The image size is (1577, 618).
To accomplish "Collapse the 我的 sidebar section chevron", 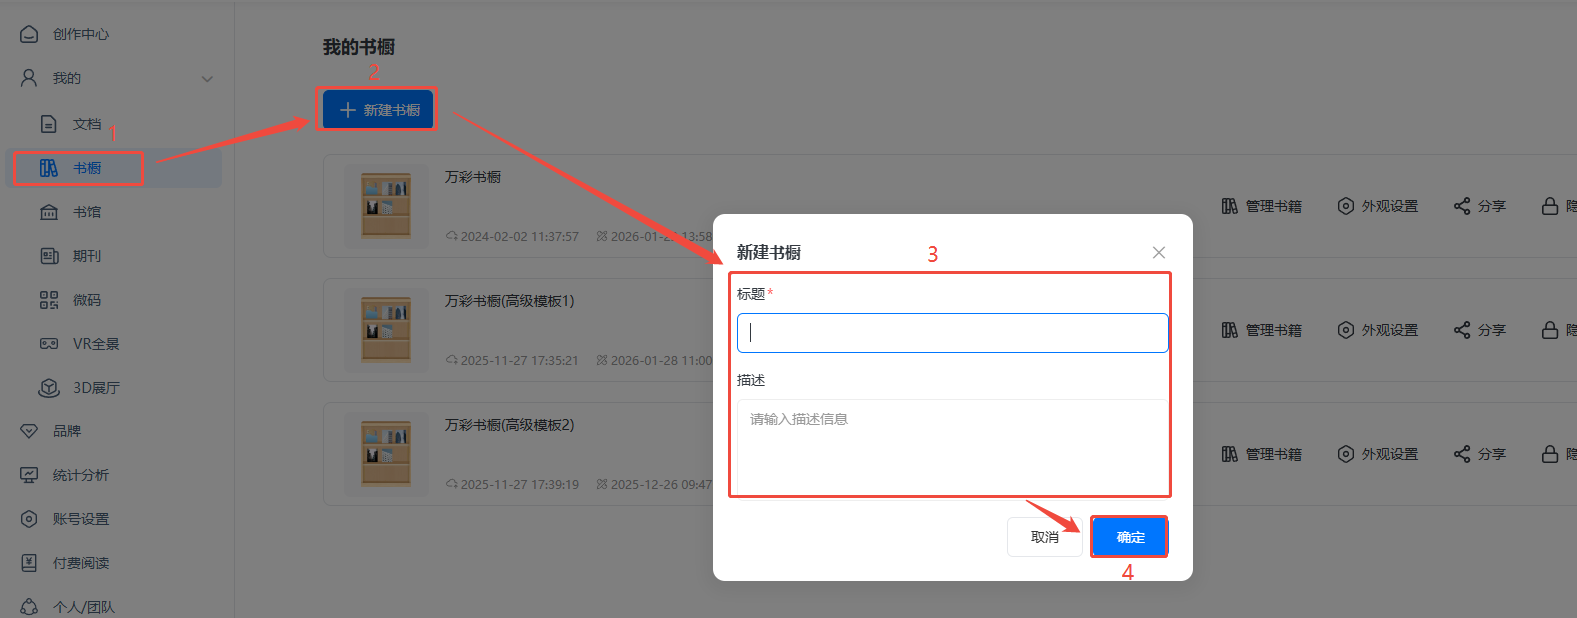I will coord(207,79).
